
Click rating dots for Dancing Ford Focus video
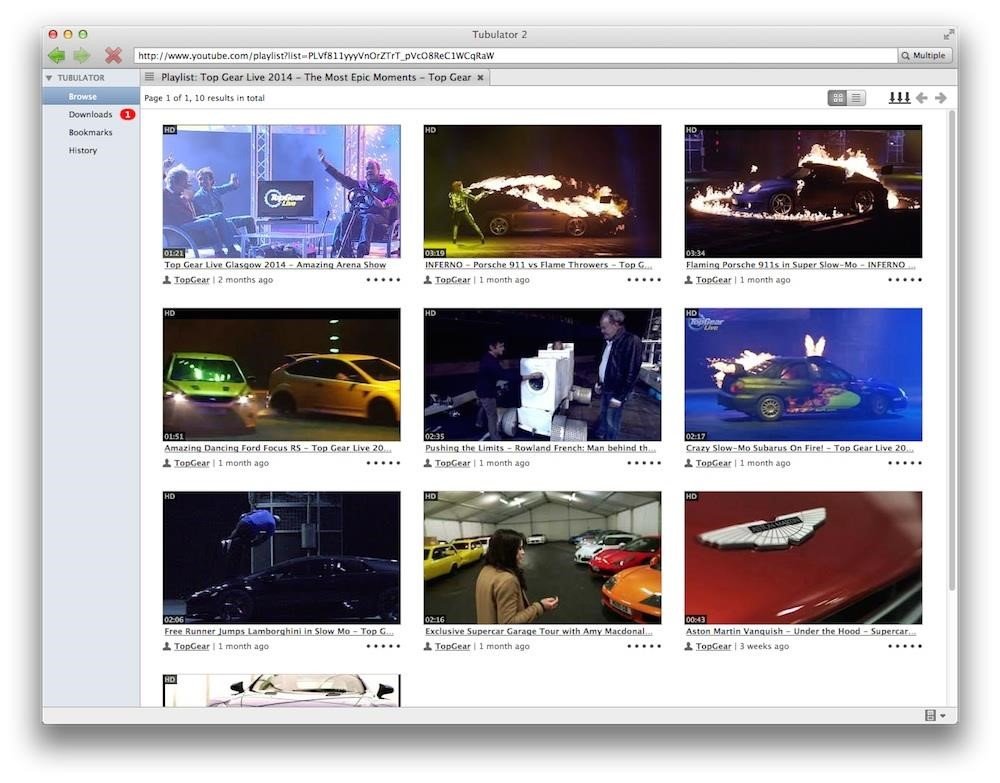tap(383, 463)
